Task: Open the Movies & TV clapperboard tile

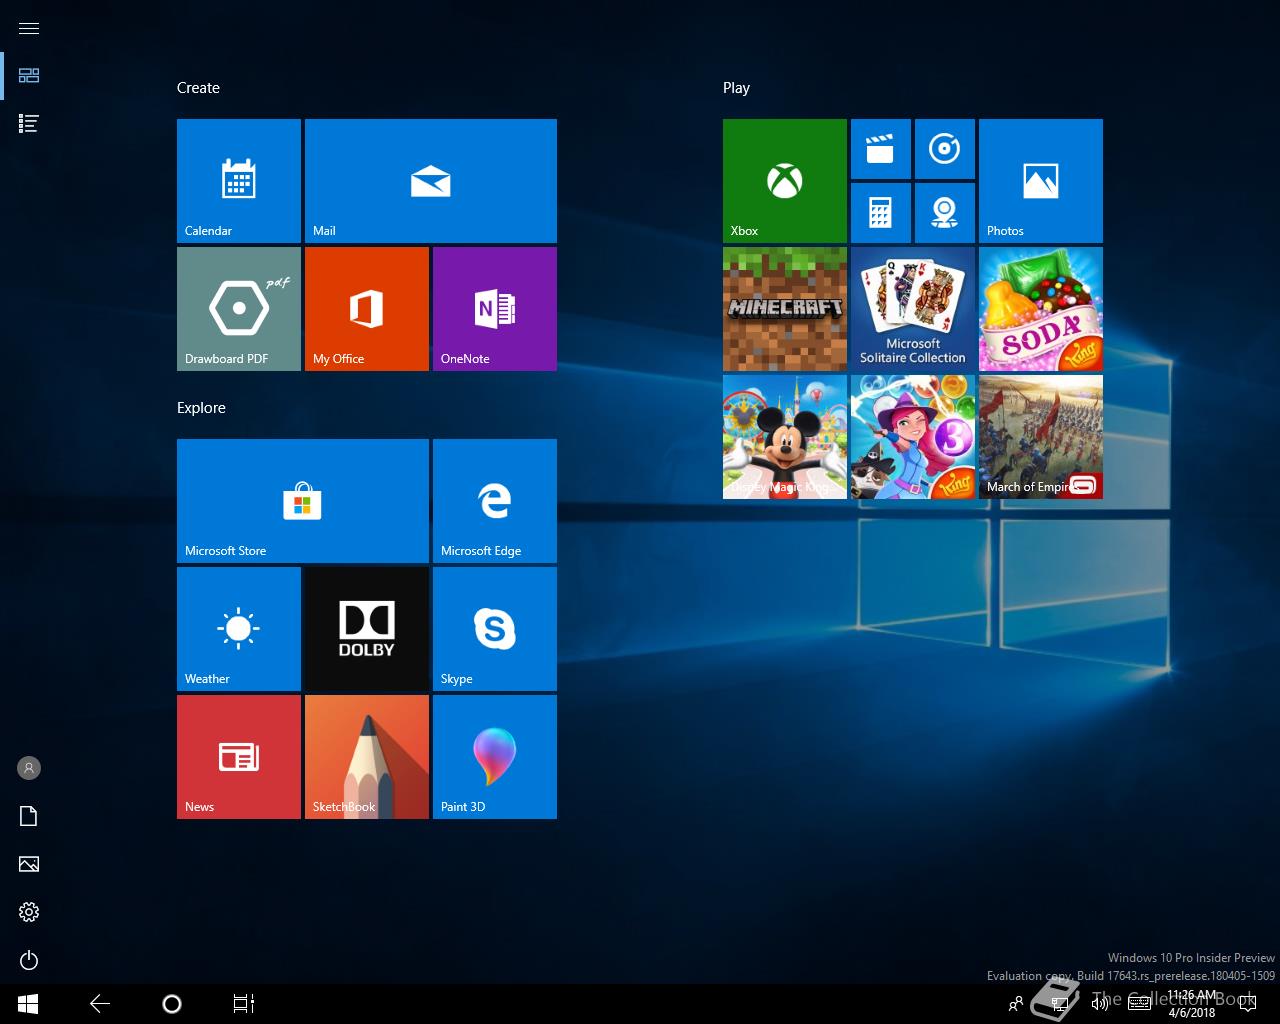Action: [x=881, y=149]
